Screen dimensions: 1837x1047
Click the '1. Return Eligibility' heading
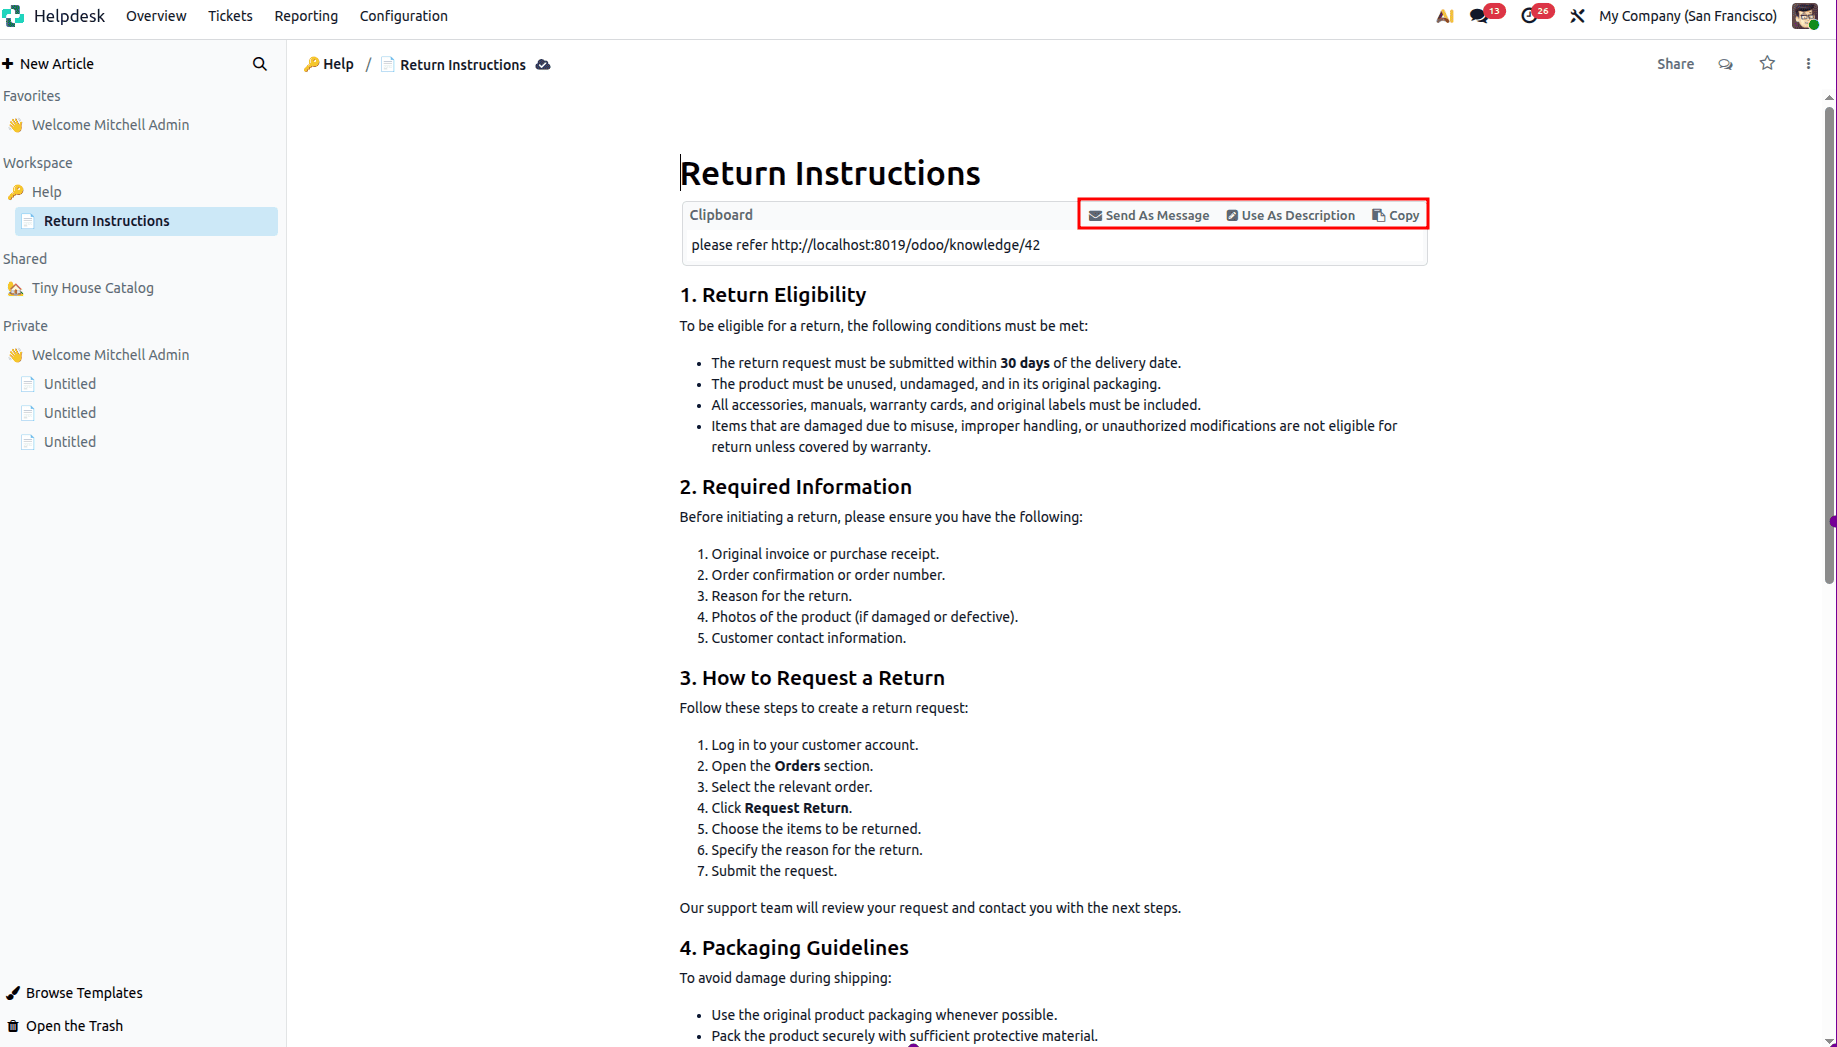point(773,295)
